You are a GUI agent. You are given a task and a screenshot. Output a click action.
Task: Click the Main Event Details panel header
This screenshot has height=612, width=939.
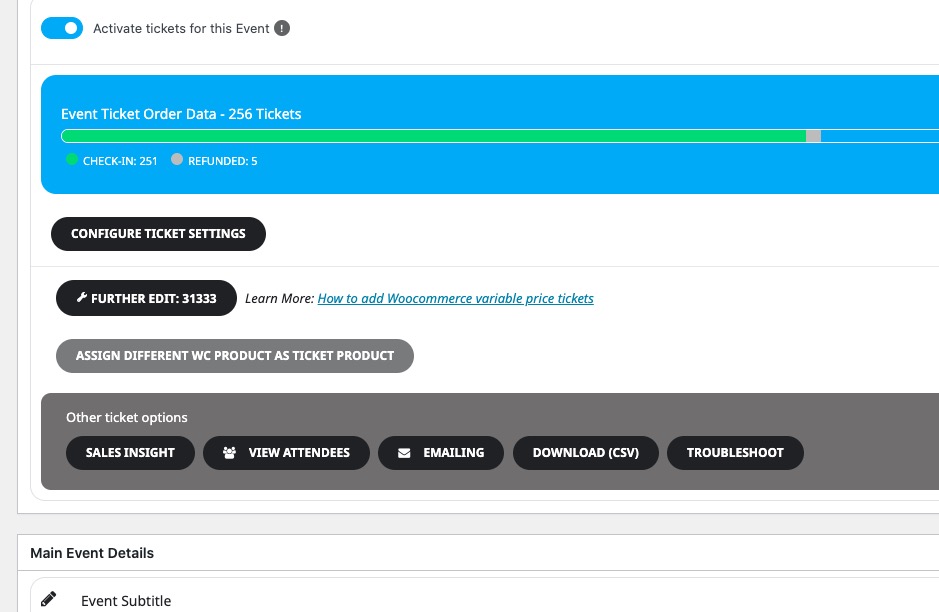(x=478, y=553)
